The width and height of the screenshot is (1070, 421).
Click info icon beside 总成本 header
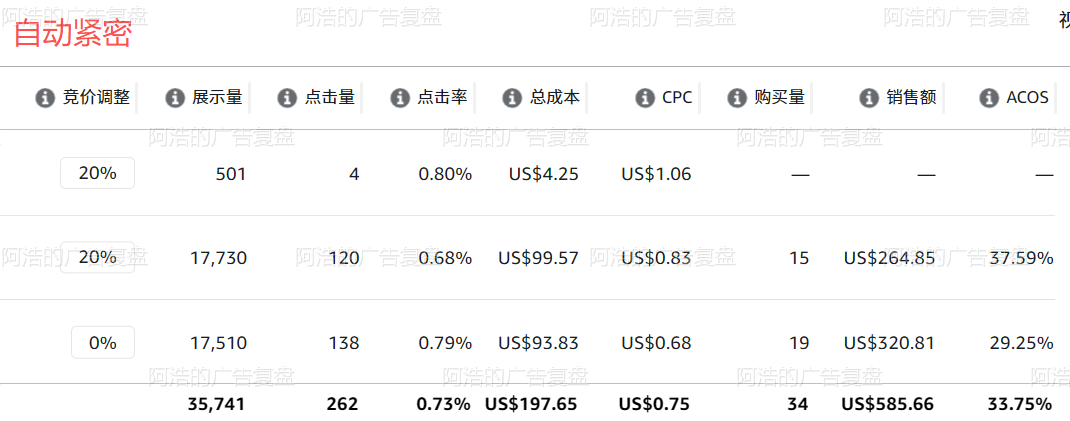512,98
